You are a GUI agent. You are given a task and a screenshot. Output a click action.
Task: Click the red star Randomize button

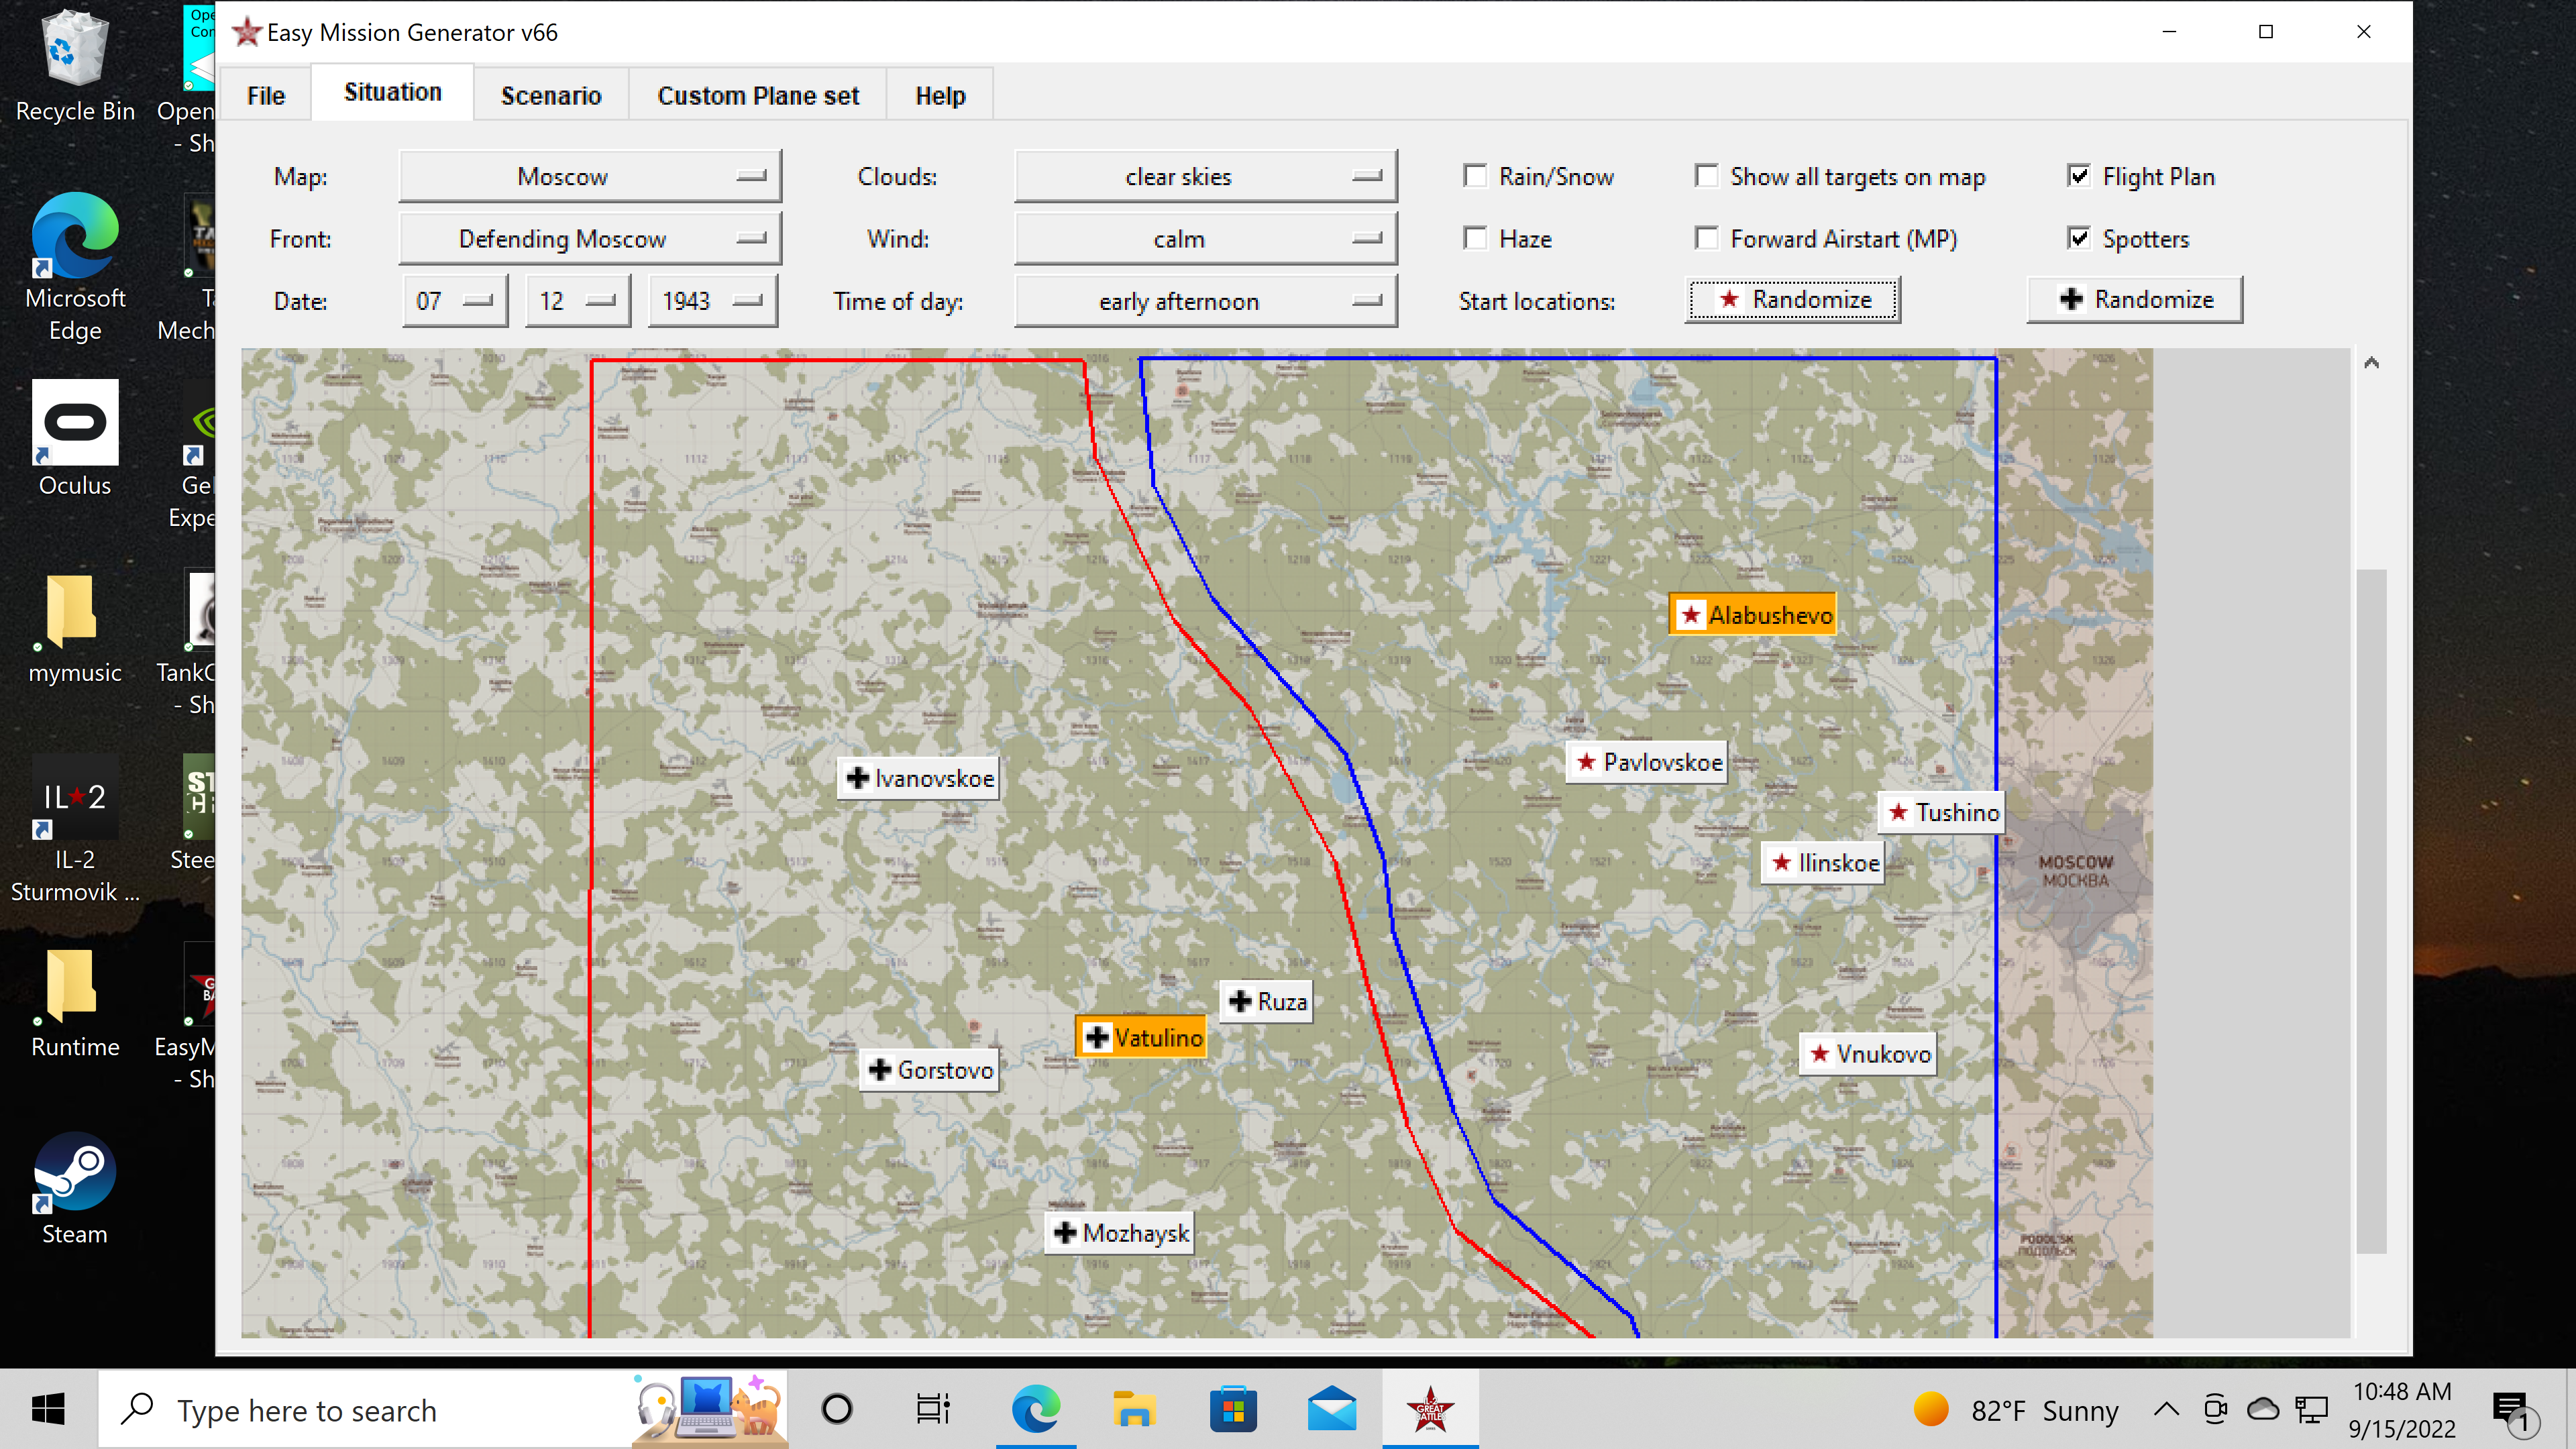pos(1794,299)
